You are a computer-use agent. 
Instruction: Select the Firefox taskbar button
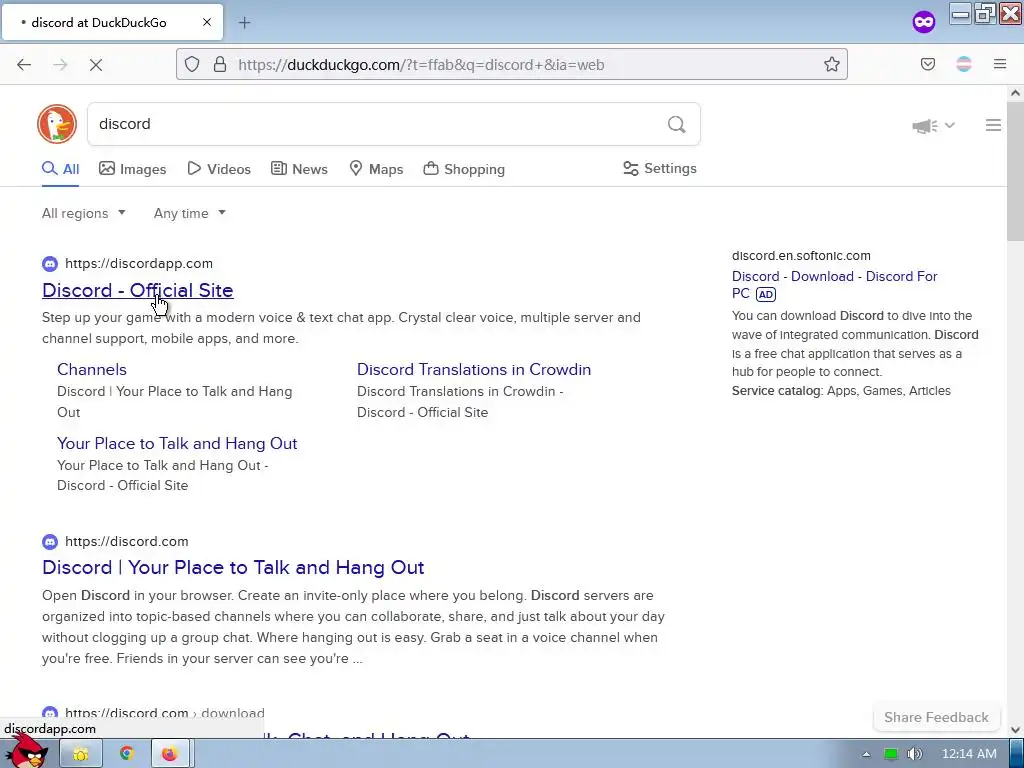(170, 754)
